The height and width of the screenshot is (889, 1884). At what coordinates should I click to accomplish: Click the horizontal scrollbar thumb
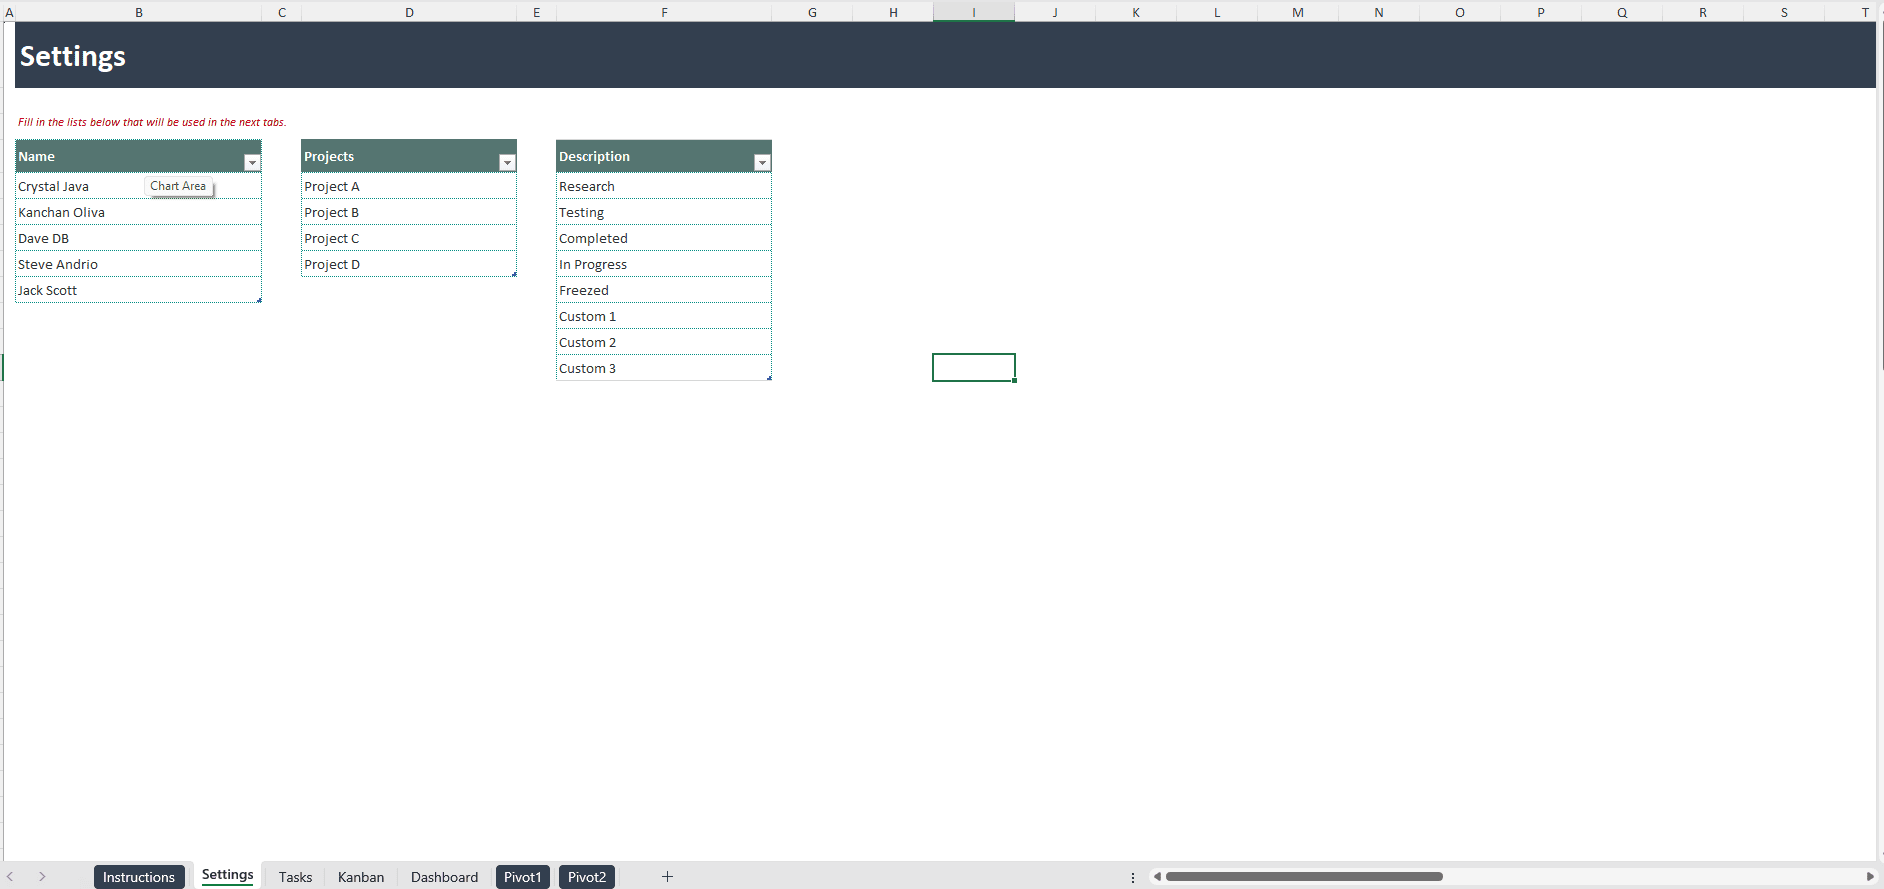click(x=1304, y=877)
